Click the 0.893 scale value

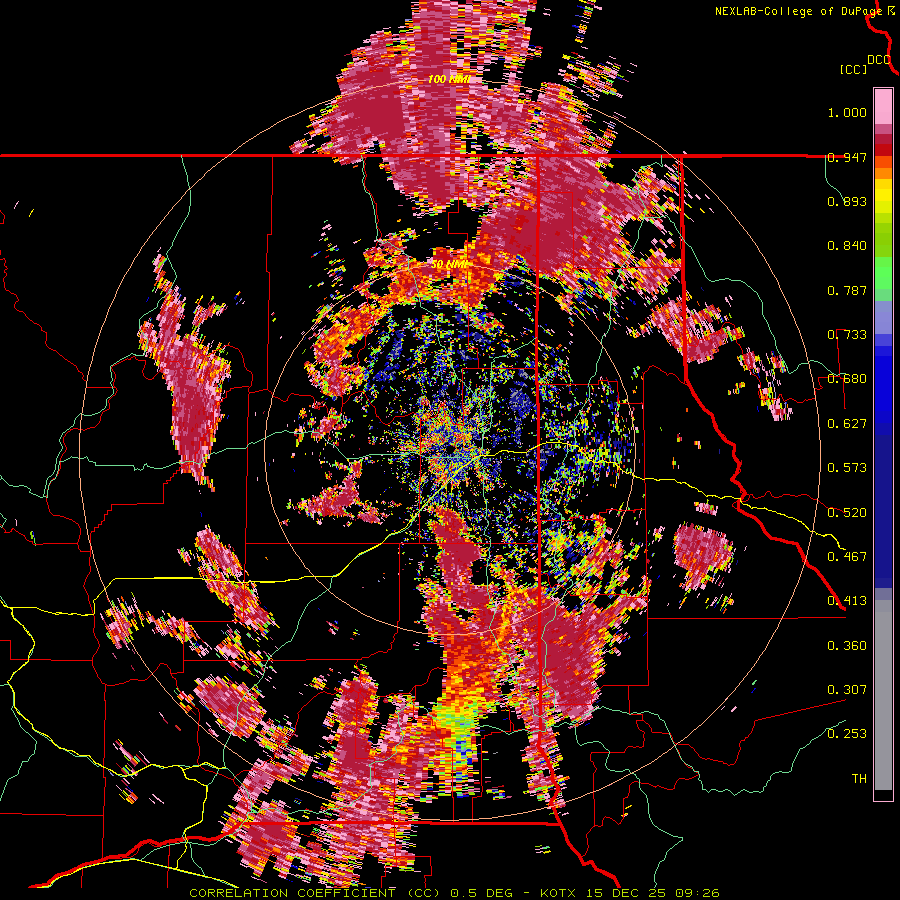click(847, 201)
